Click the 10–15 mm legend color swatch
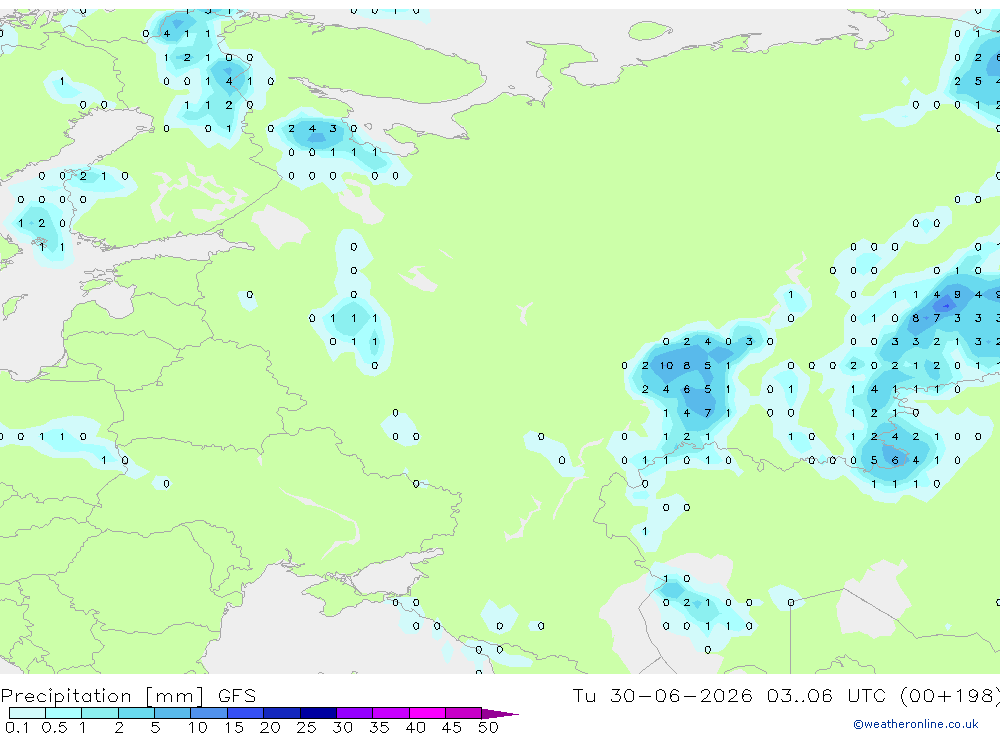The width and height of the screenshot is (1000, 733). pyautogui.click(x=209, y=713)
